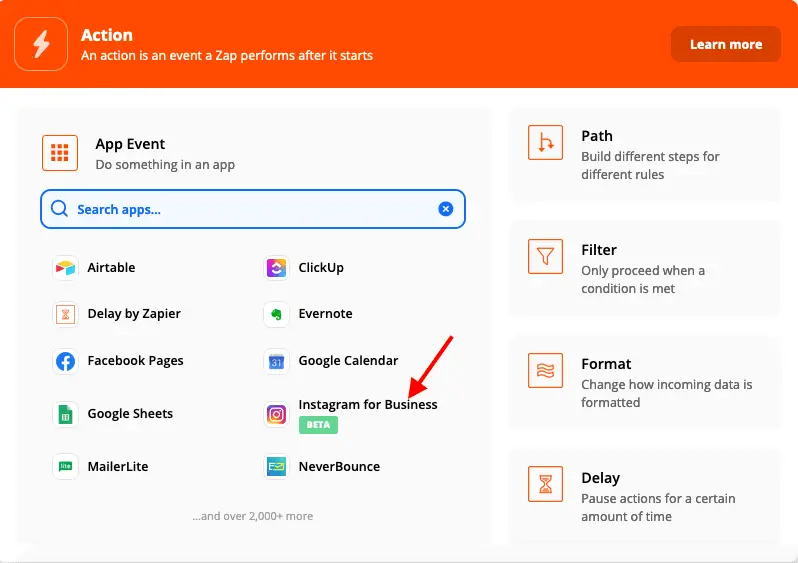This screenshot has width=798, height=563.
Task: Select the Path option title
Action: pos(597,136)
